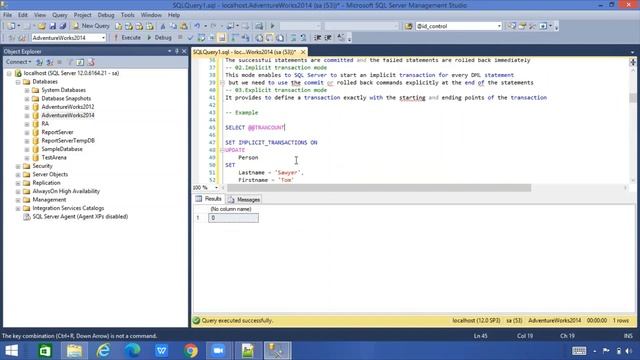
Task: Open Google Chrome from the taskbar
Action: coord(190,351)
